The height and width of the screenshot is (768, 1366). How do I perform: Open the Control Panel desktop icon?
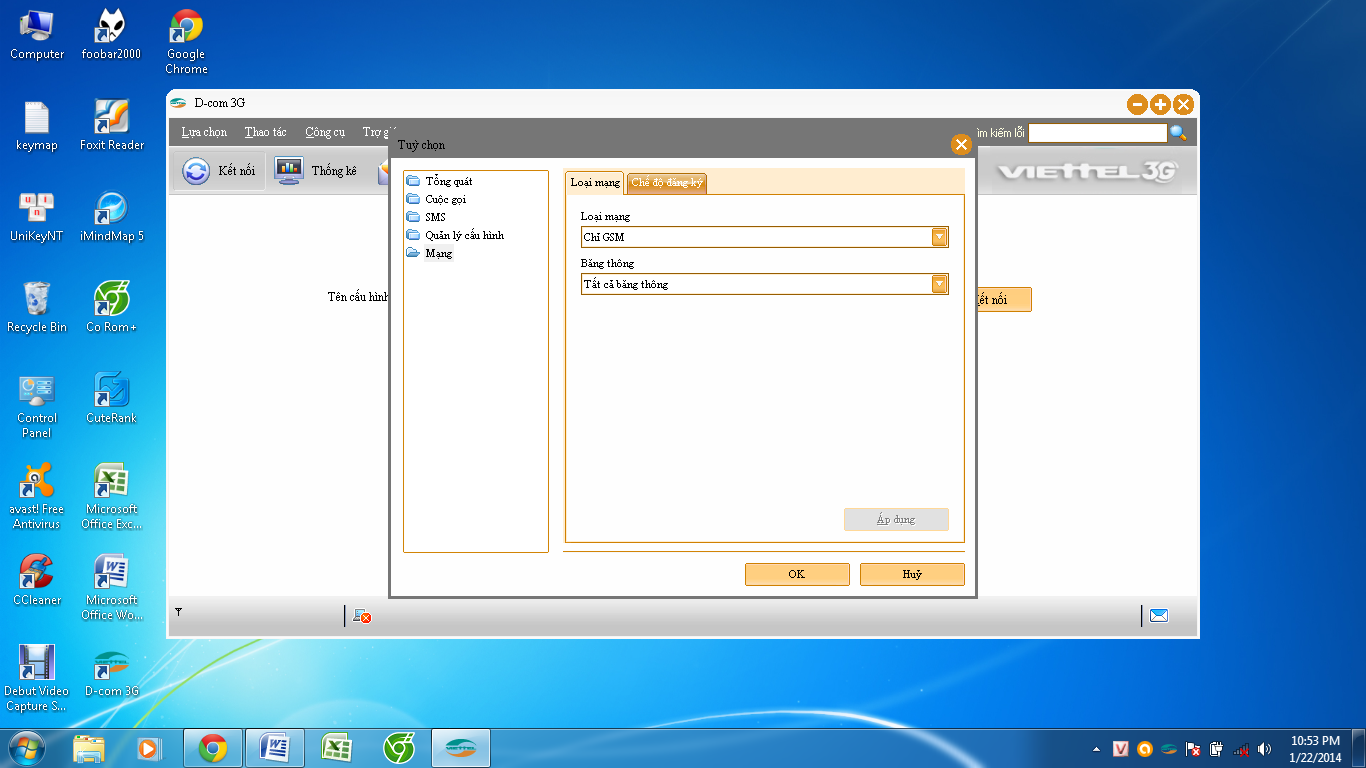37,406
